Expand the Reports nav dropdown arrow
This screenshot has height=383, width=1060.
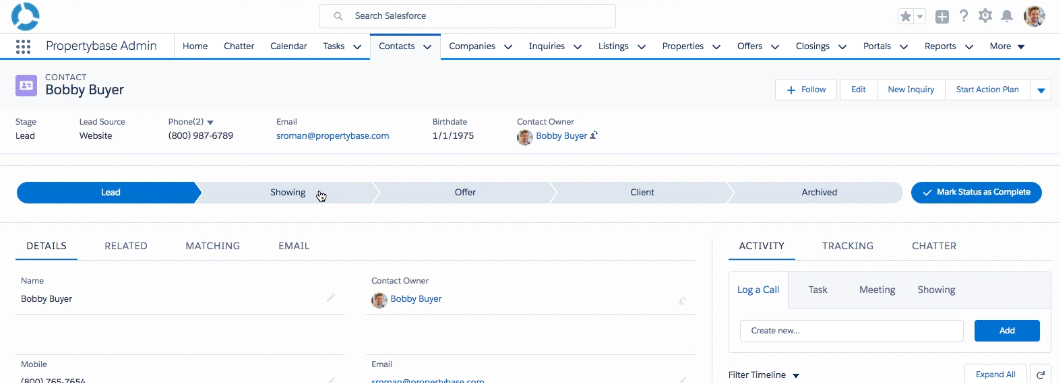[969, 47]
